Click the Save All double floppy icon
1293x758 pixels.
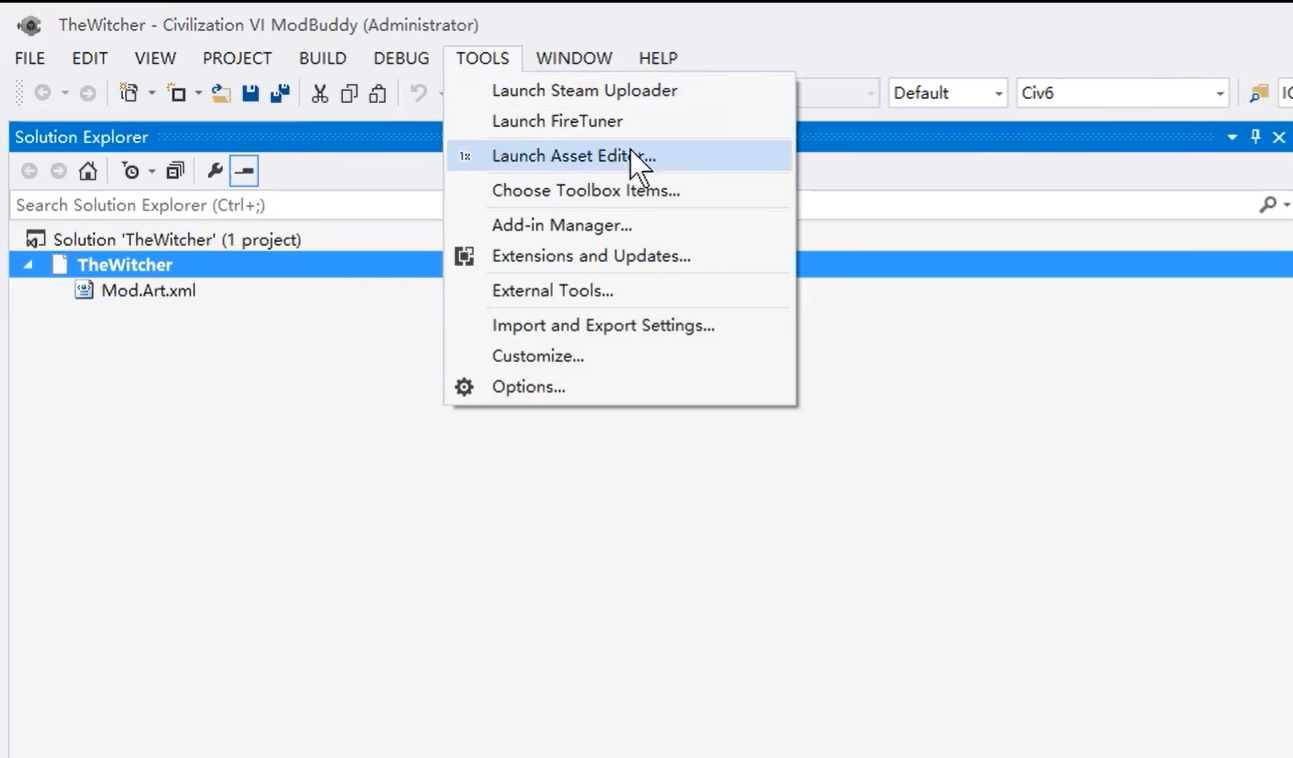(280, 93)
